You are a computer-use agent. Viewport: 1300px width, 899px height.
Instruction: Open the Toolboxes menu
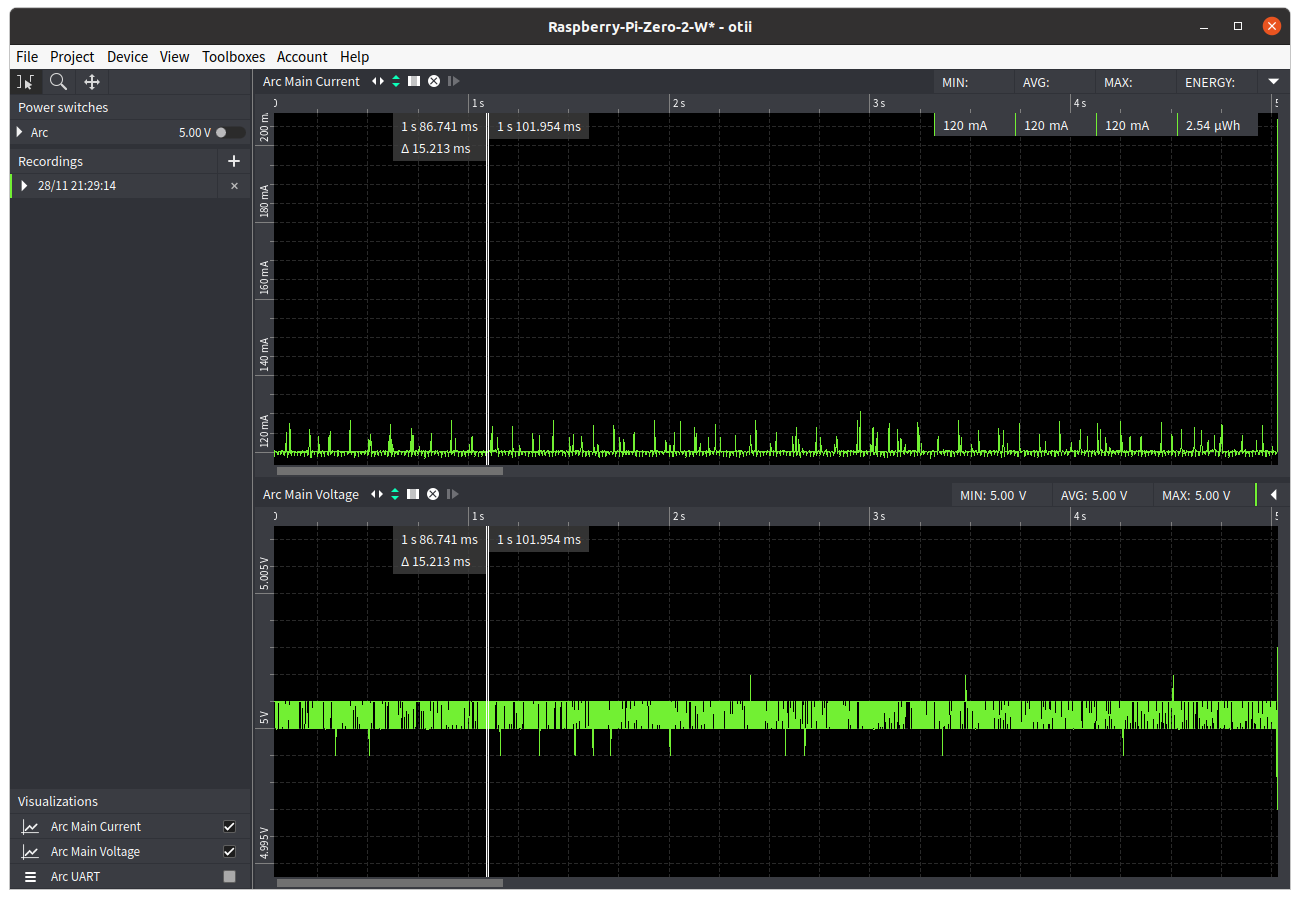(x=234, y=57)
